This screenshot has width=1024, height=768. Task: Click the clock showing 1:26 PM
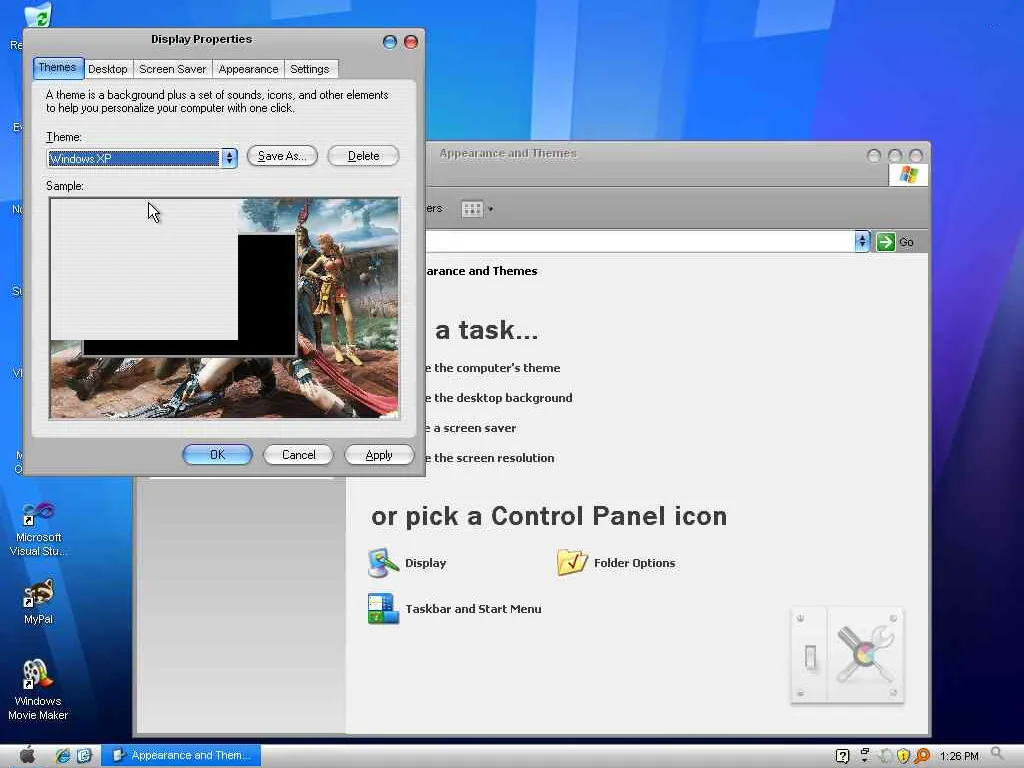tap(959, 756)
